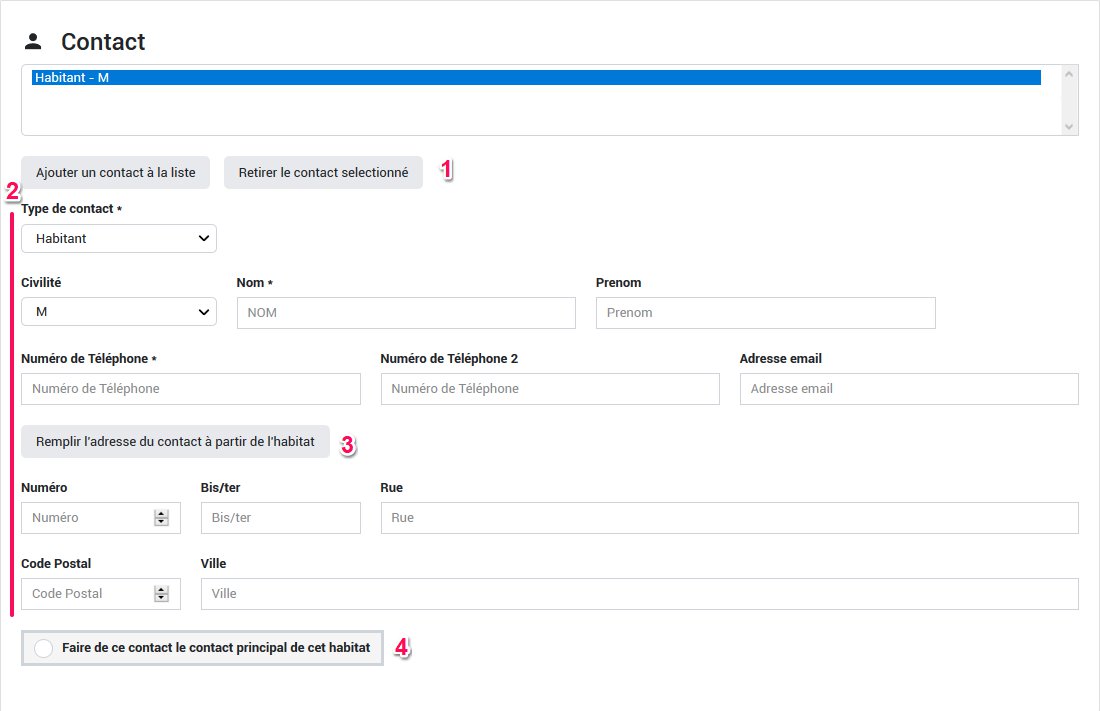
Task: Open the 'Type de contact' dropdown
Action: [119, 238]
